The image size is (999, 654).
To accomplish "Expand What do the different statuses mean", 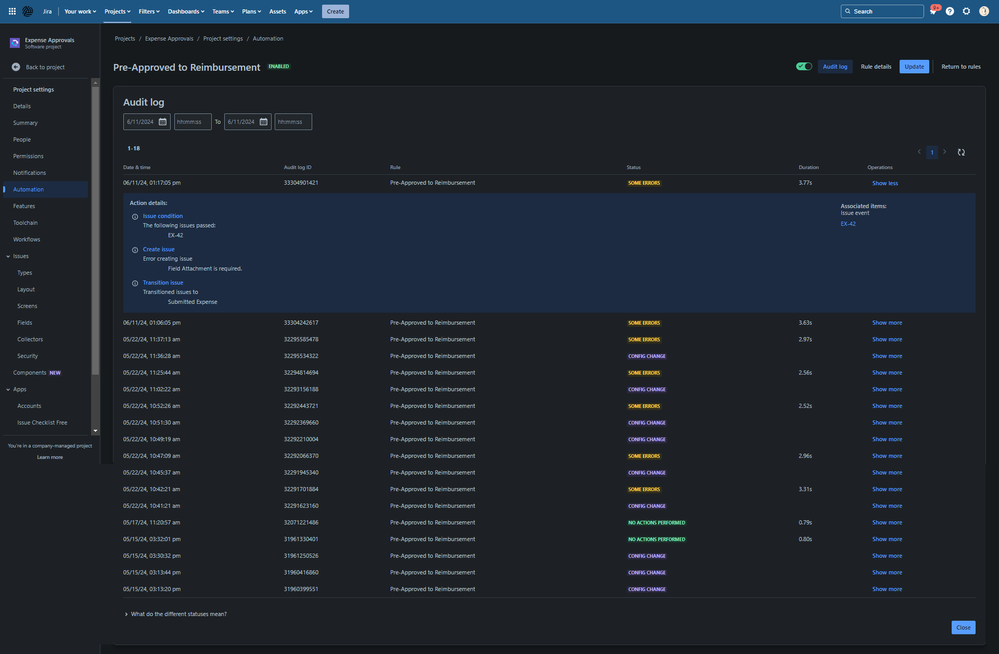I will coord(175,614).
